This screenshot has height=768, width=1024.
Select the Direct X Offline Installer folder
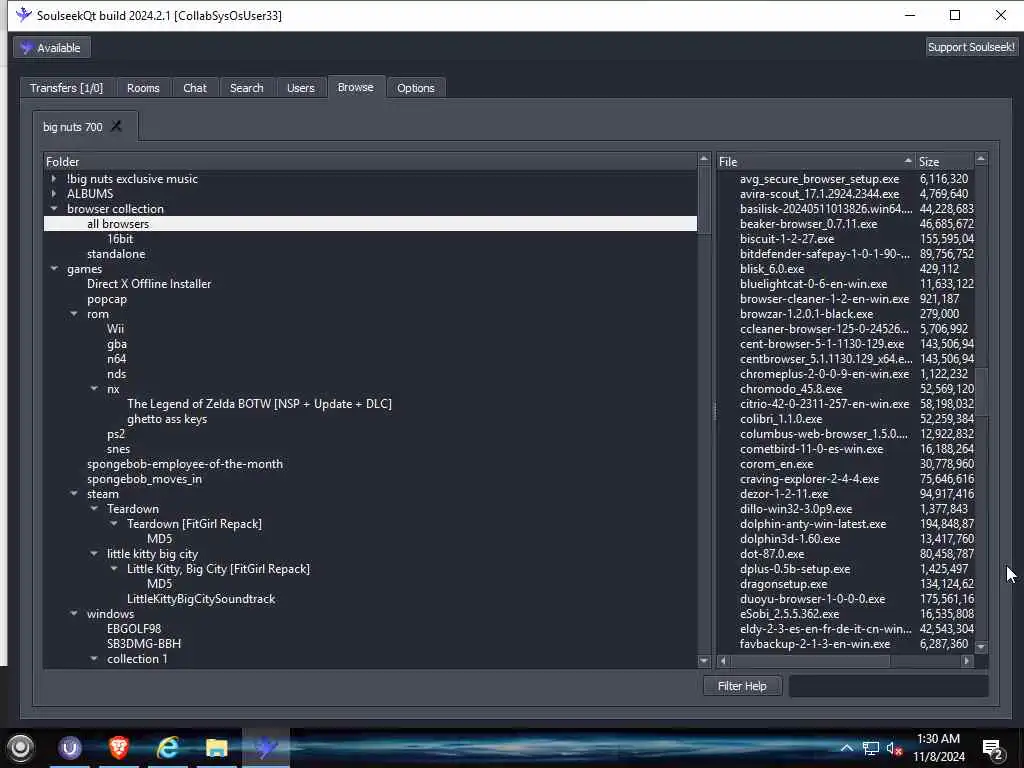[149, 283]
